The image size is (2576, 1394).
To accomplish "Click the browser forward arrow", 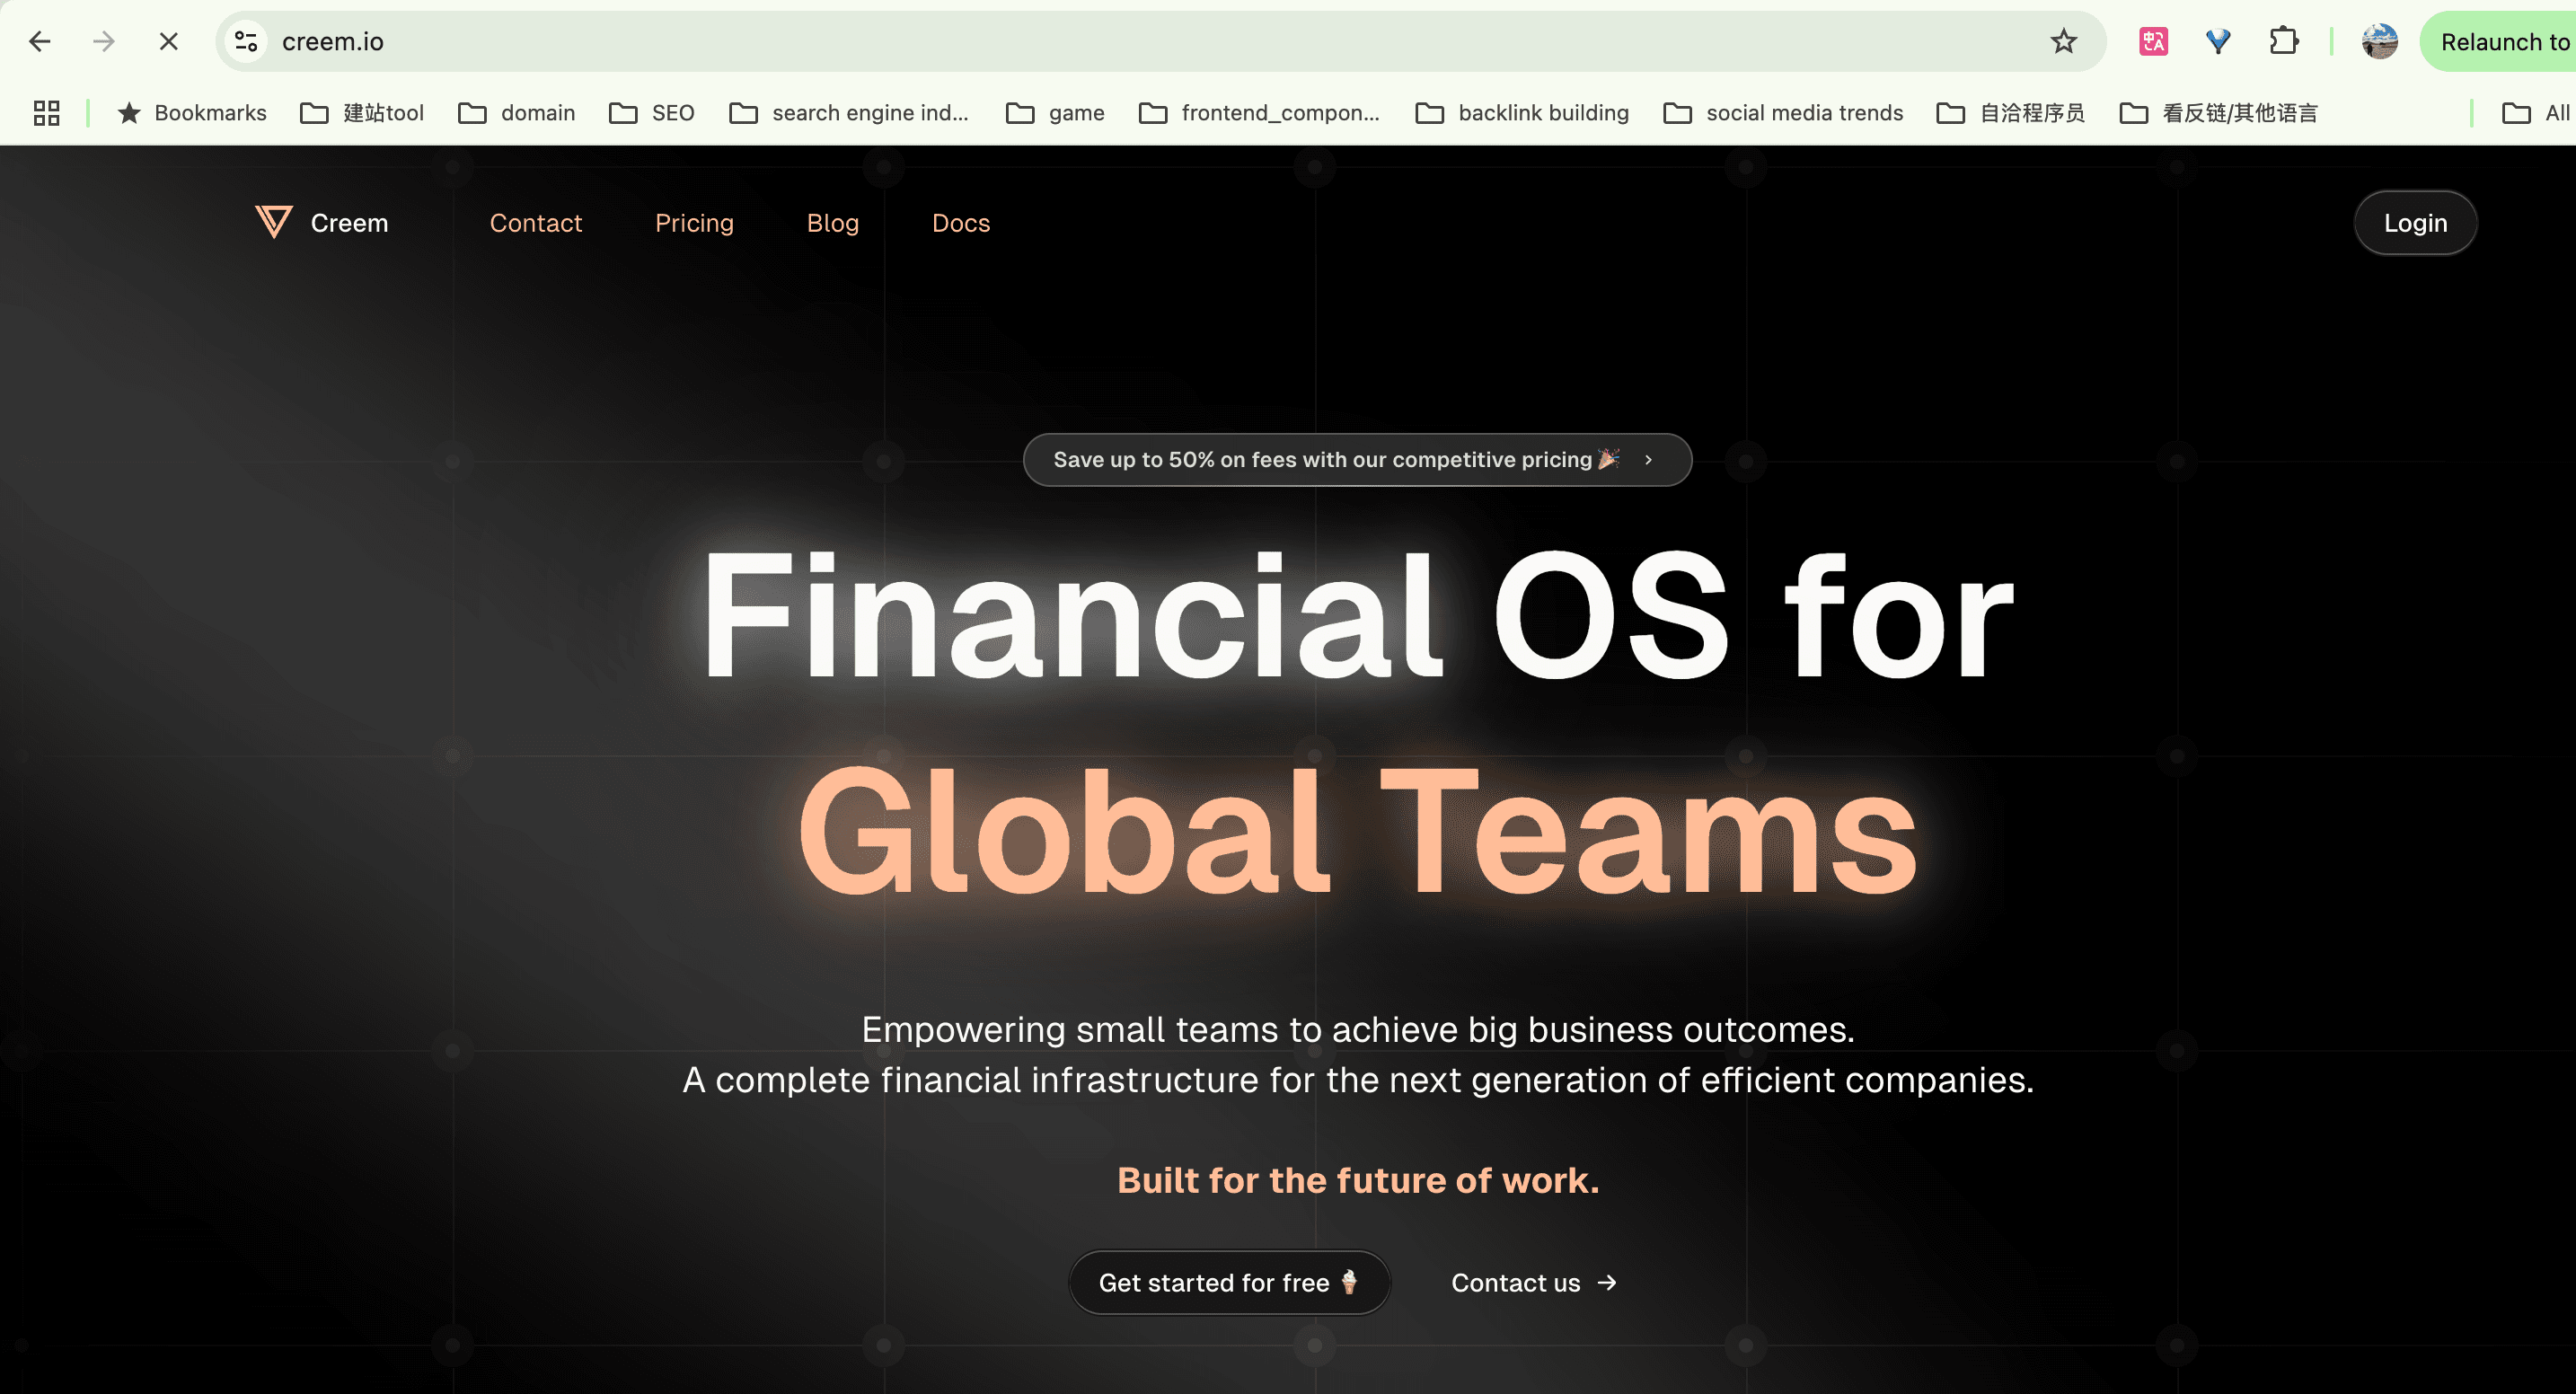I will click(x=104, y=41).
